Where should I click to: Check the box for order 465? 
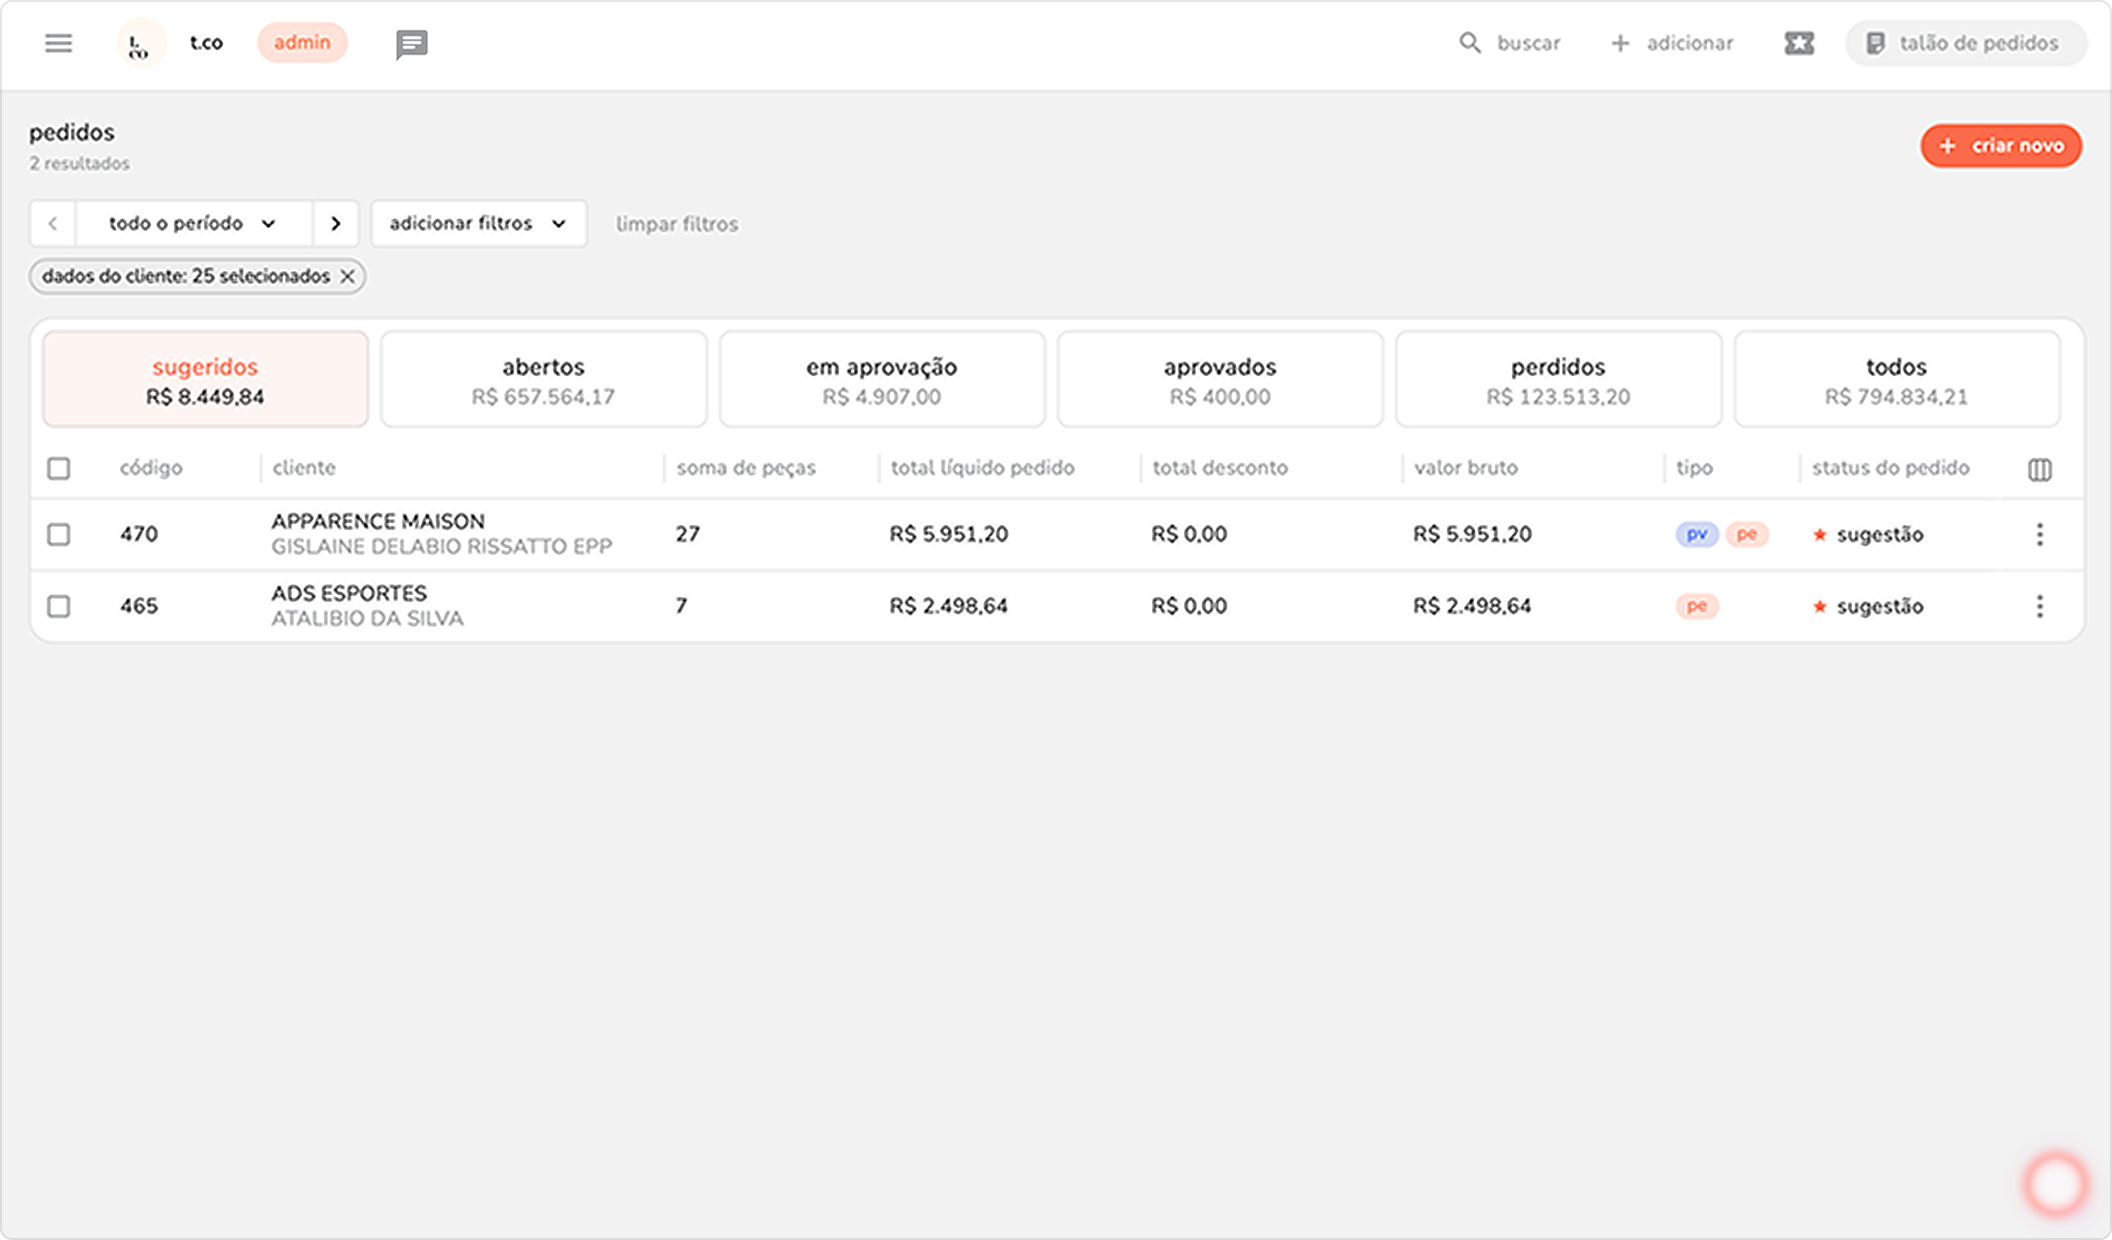59,606
